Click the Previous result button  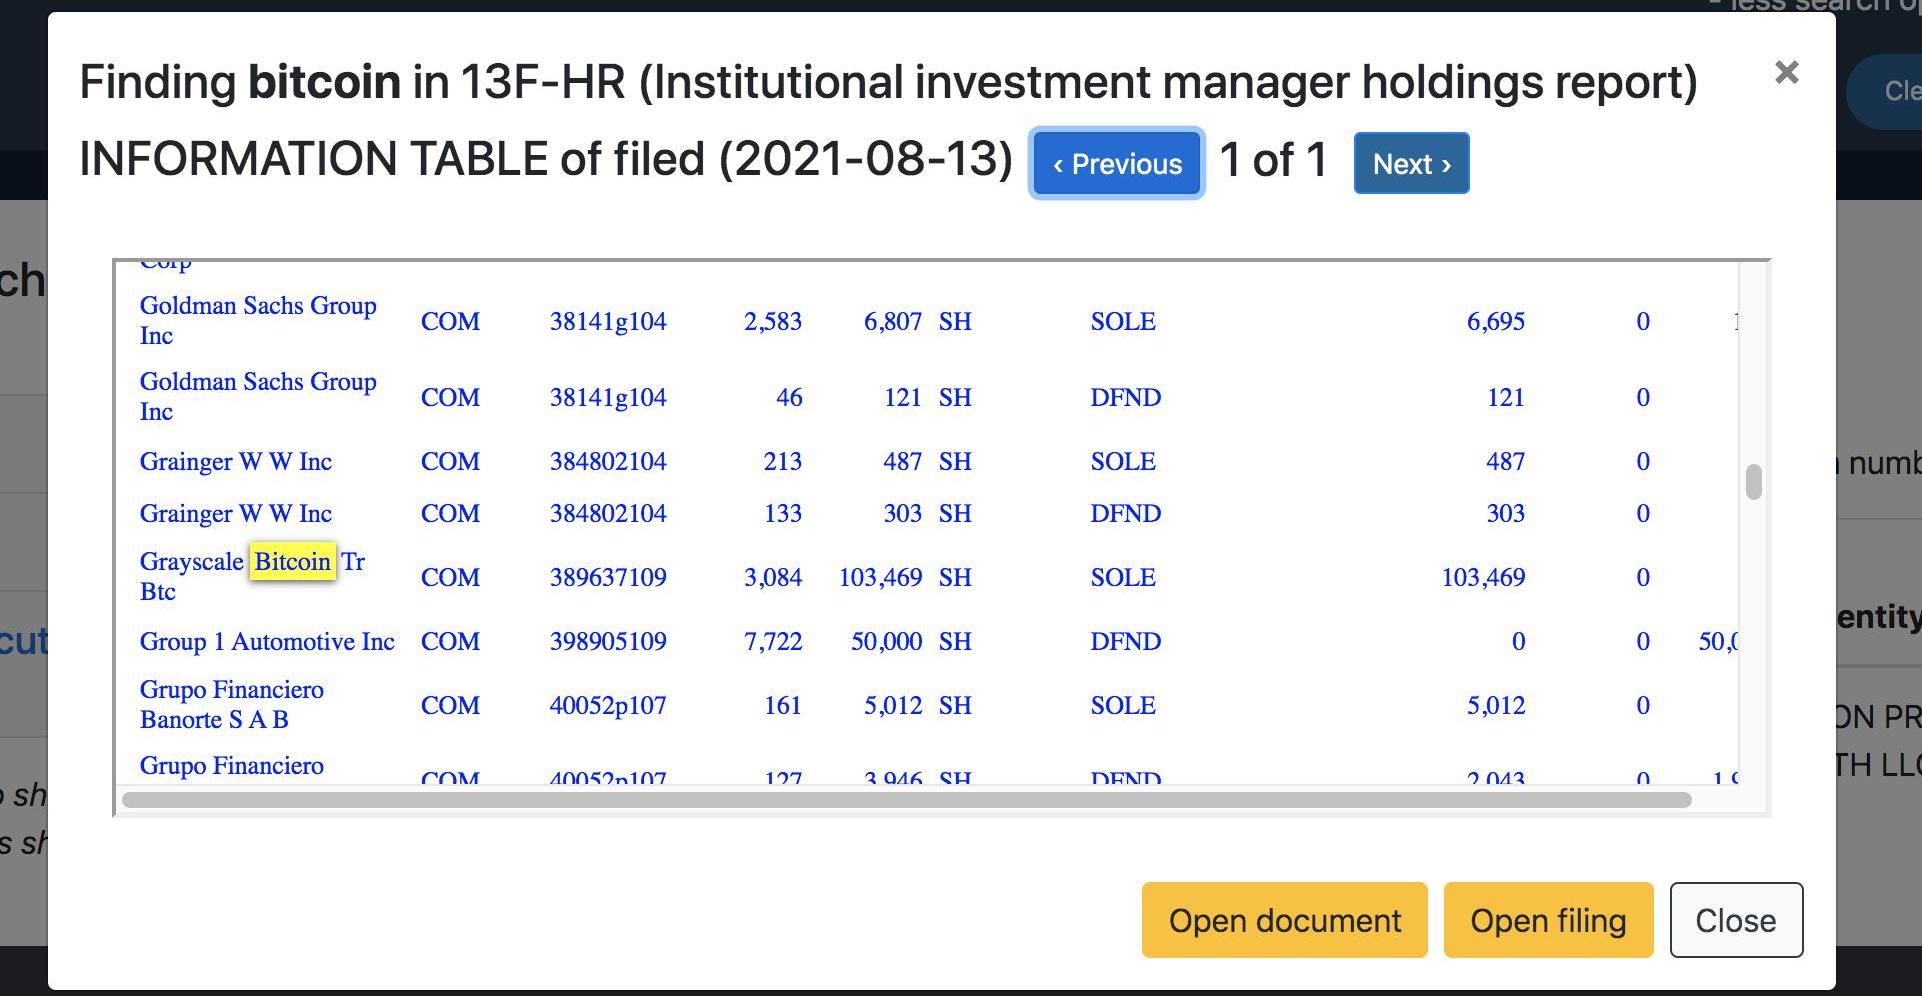1116,164
